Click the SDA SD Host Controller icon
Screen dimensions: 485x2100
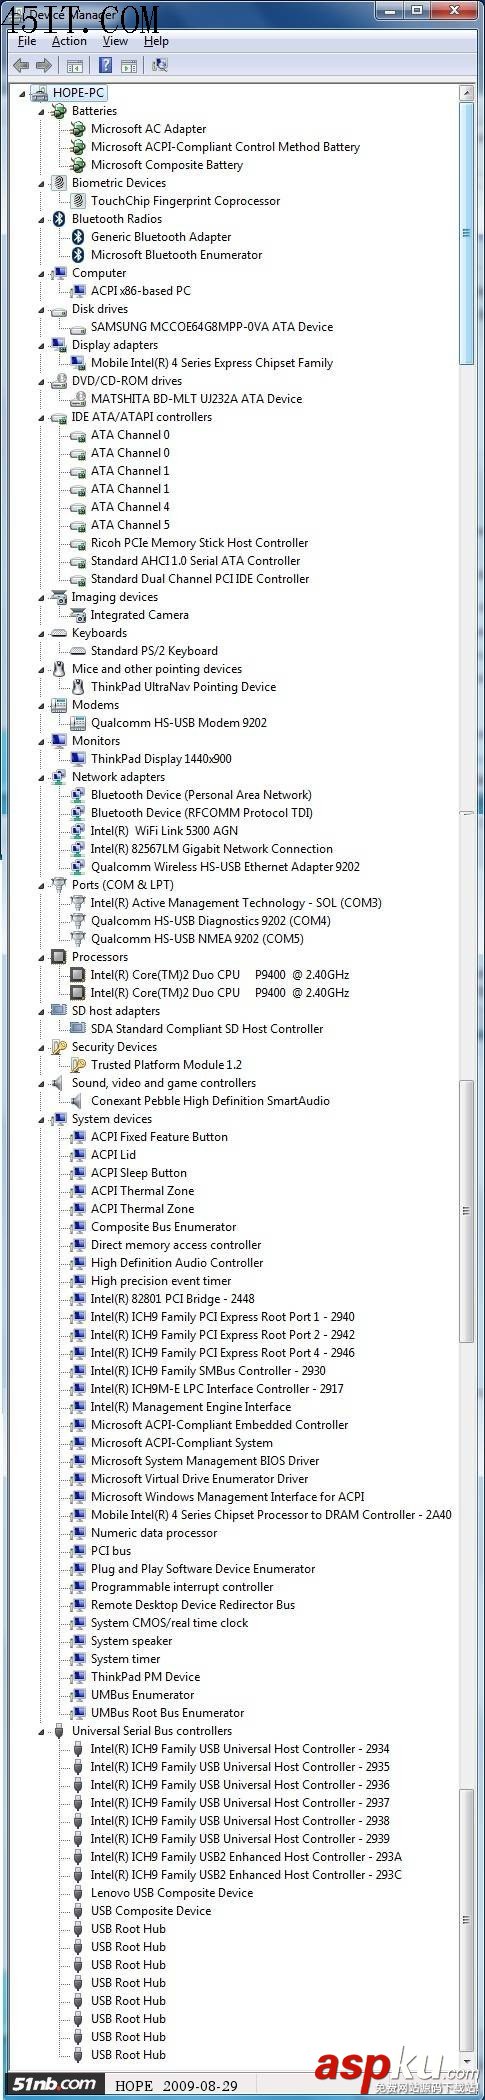click(78, 1029)
